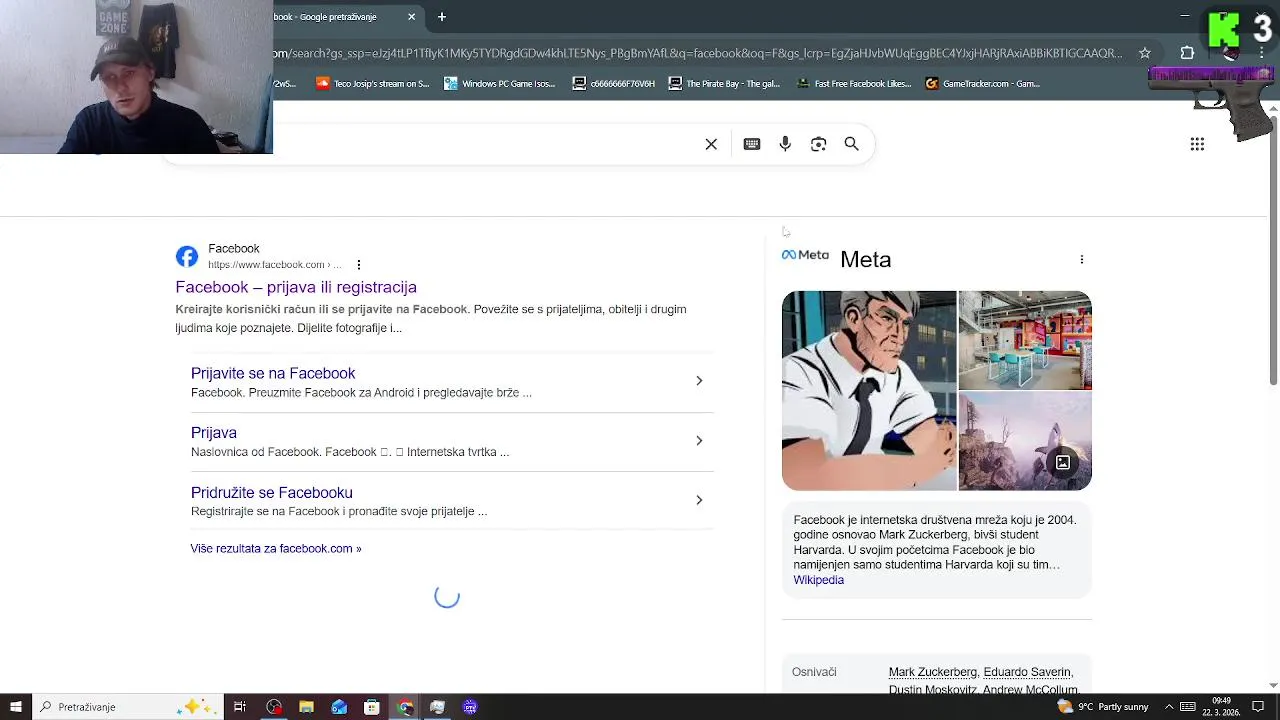The image size is (1280, 720).
Task: Open Teco Josip's stream bookmark
Action: [372, 84]
